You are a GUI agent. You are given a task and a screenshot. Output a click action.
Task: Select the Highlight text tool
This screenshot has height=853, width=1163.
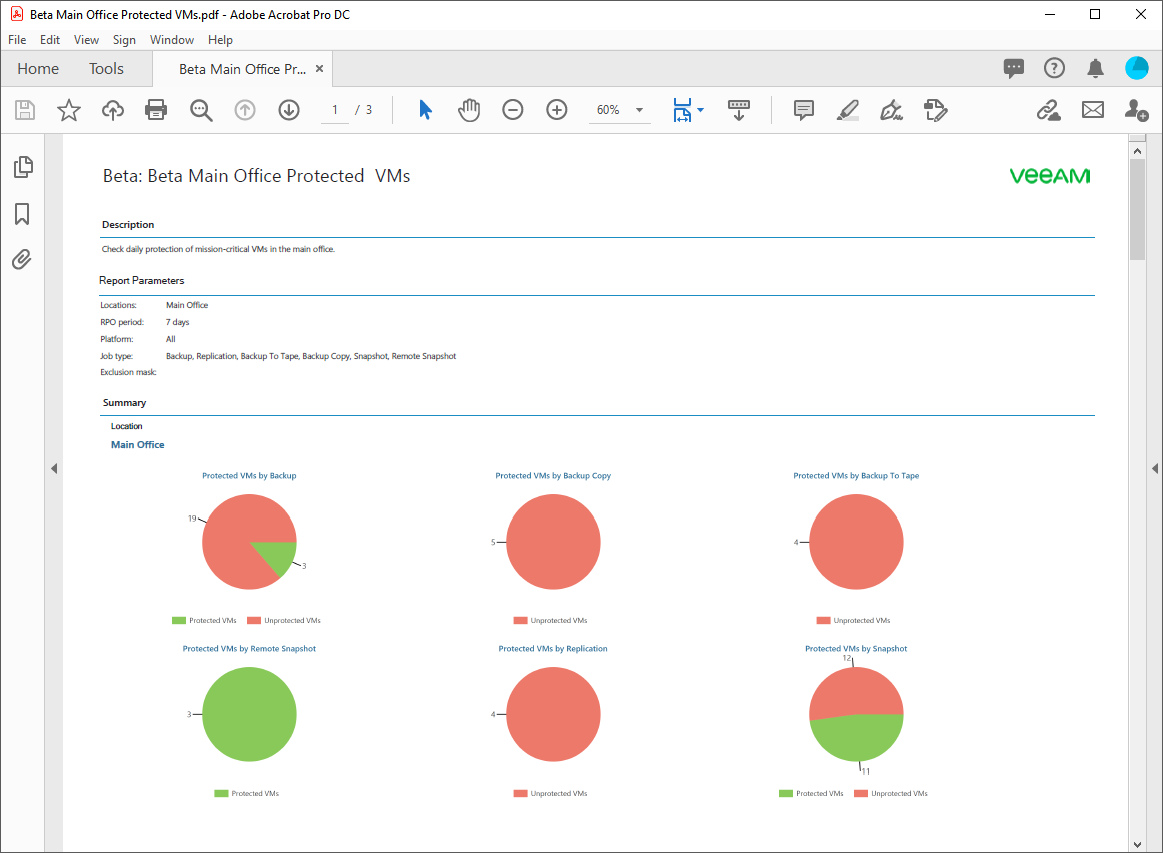(848, 111)
